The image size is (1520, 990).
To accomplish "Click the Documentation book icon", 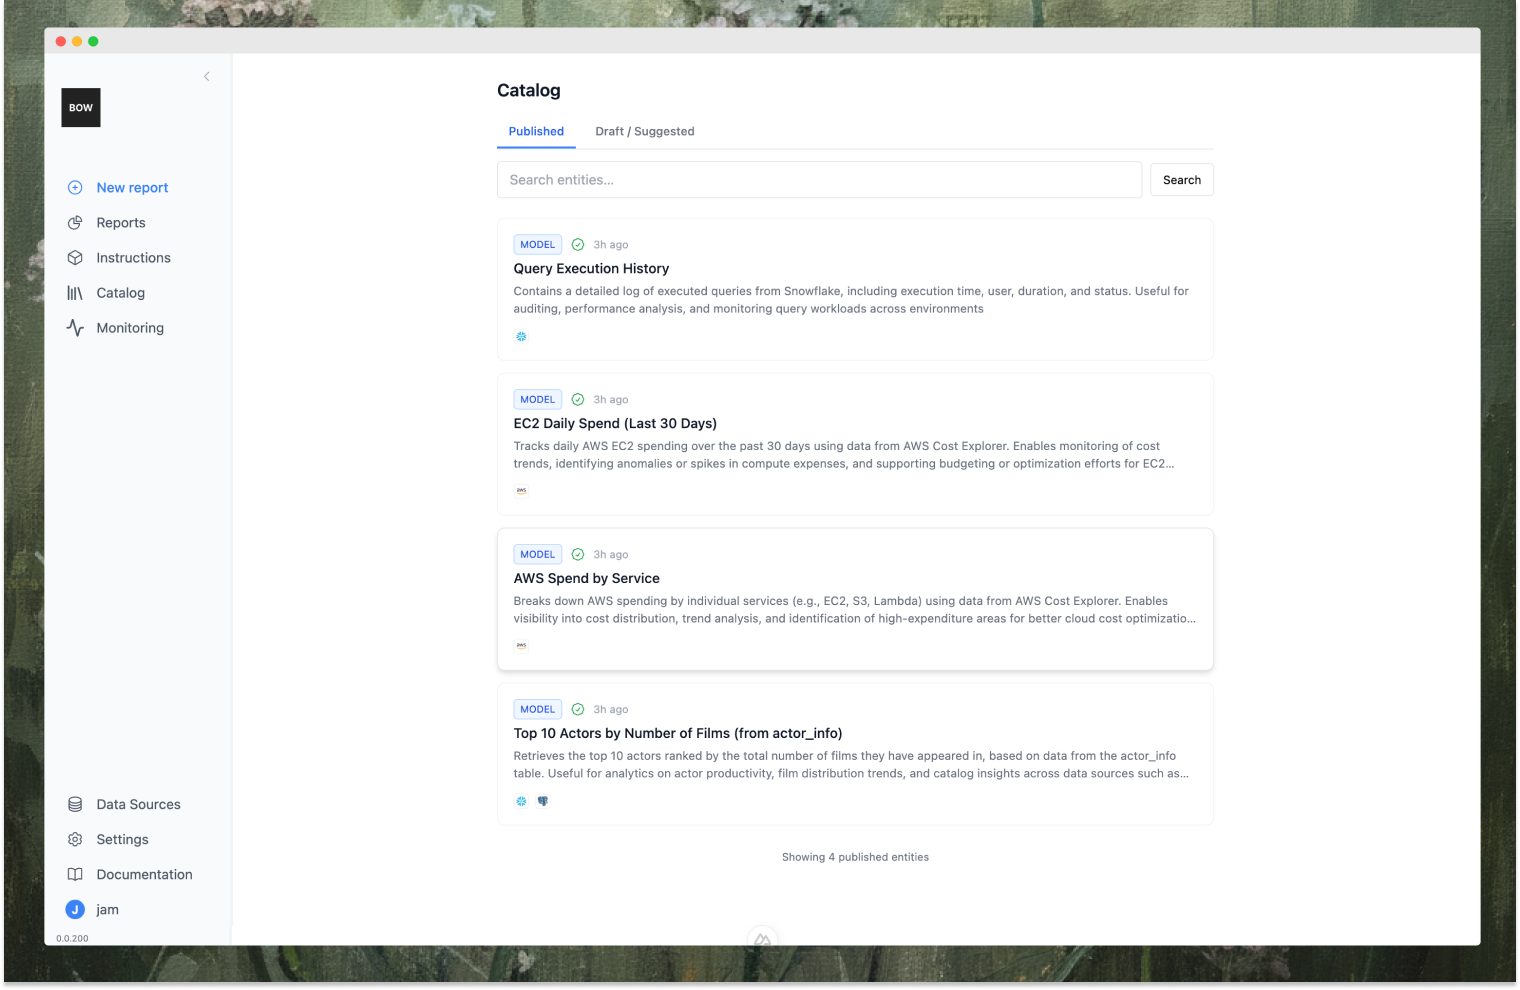I will 75,875.
